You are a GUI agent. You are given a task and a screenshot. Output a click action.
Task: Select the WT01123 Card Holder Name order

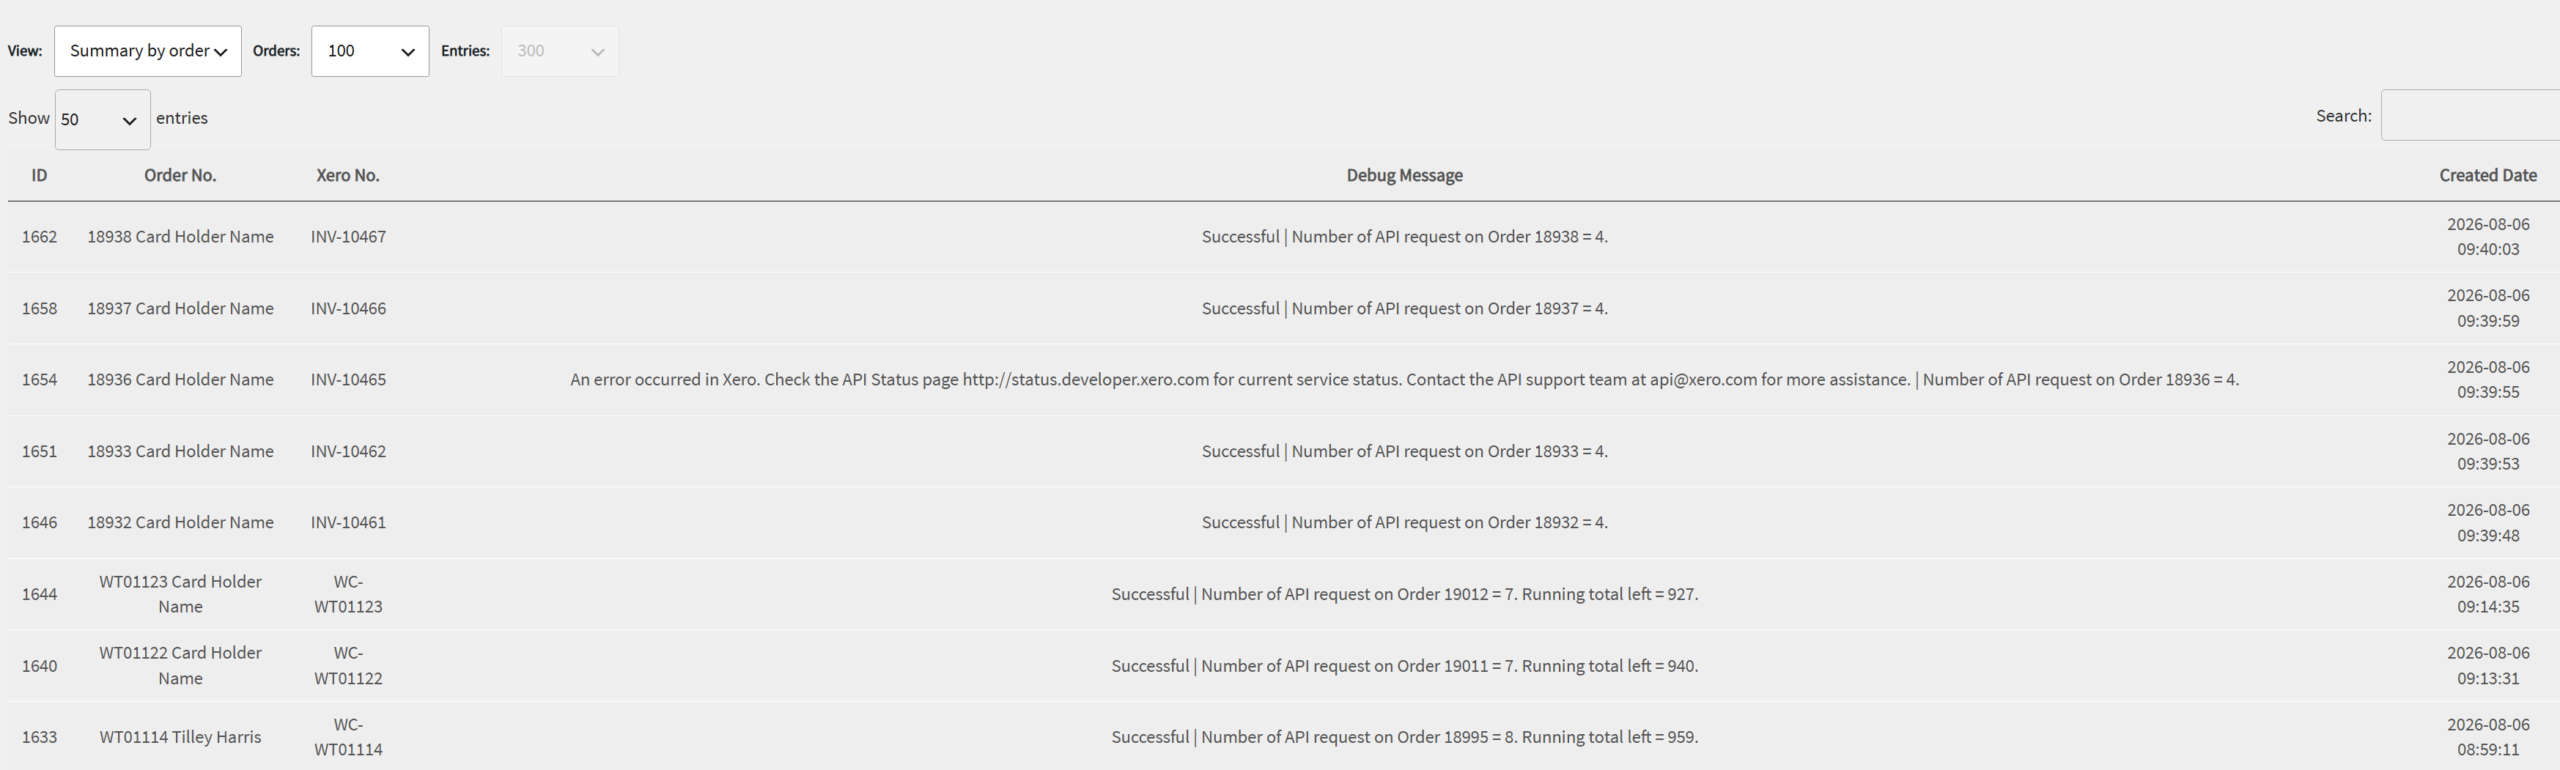click(x=180, y=594)
